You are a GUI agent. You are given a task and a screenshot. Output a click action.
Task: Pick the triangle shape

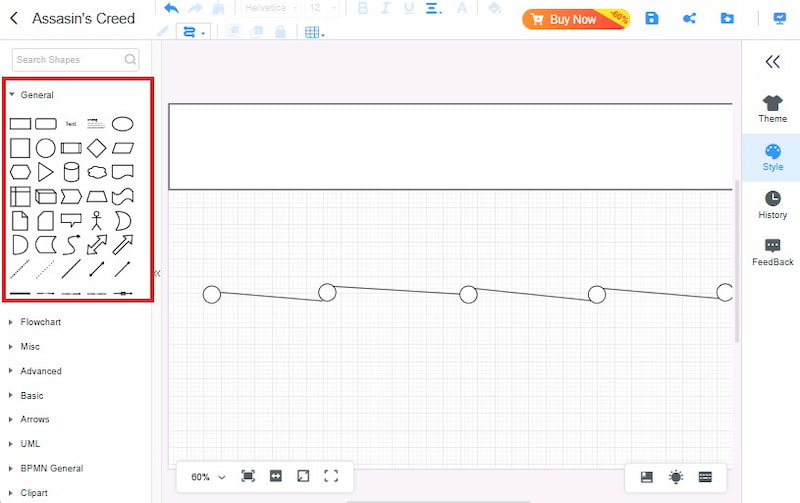point(45,172)
